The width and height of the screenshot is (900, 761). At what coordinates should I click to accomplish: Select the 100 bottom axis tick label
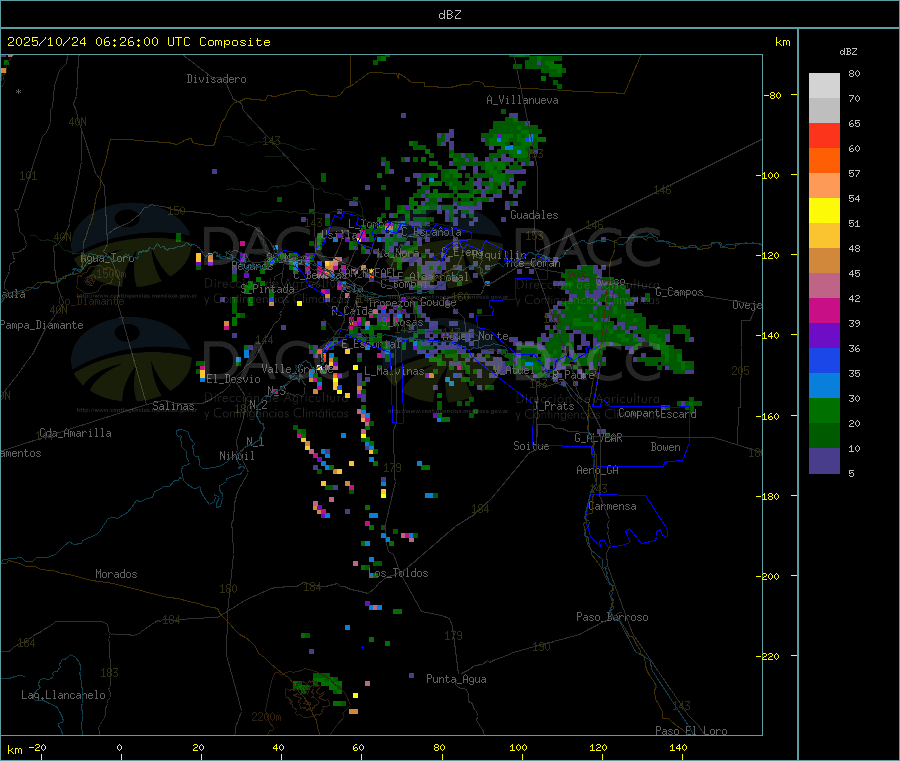[518, 748]
